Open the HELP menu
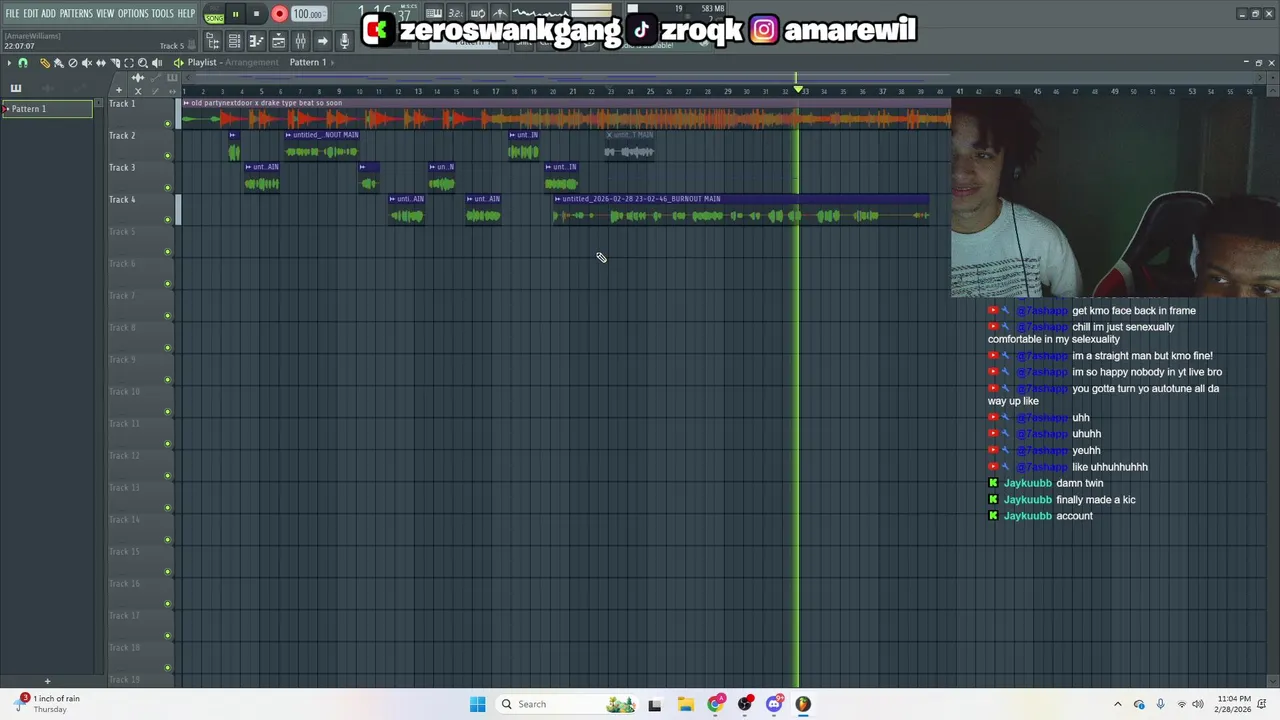Screen dimensions: 1280x720 pyautogui.click(x=187, y=13)
